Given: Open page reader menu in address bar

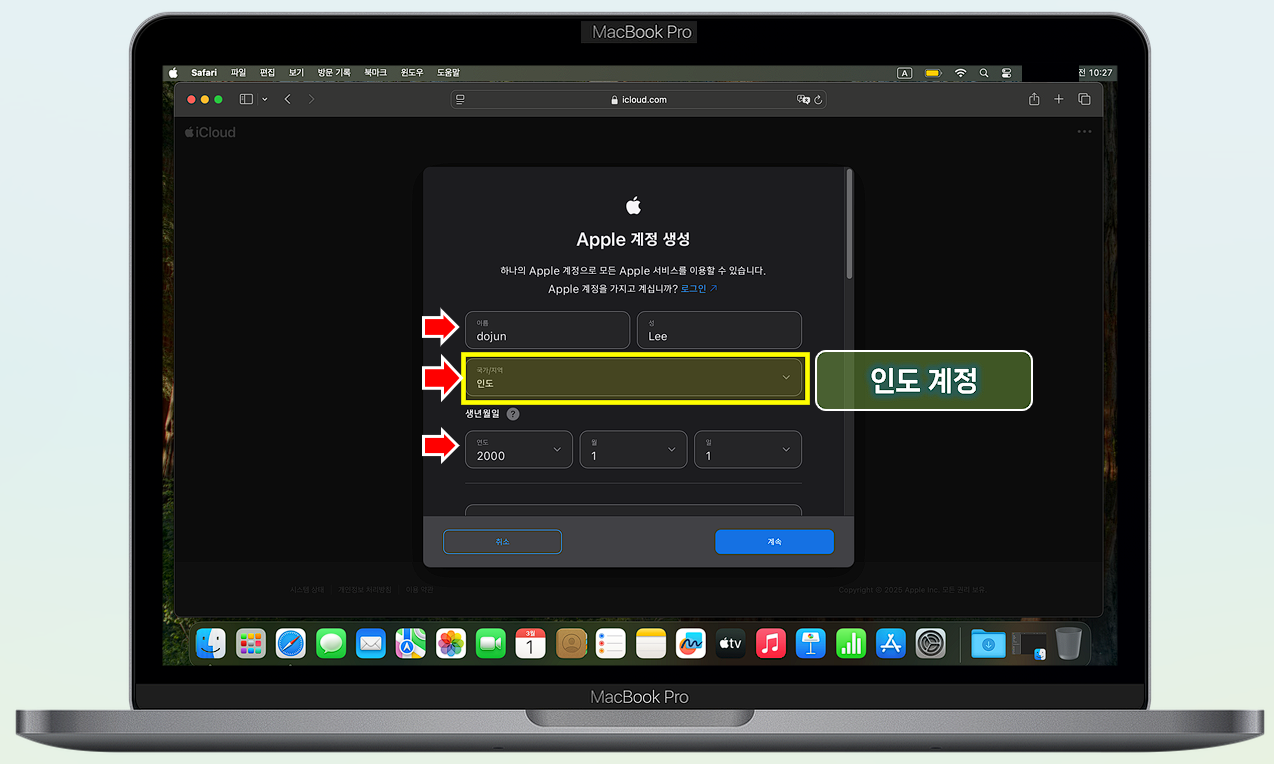Looking at the screenshot, I should [x=460, y=100].
